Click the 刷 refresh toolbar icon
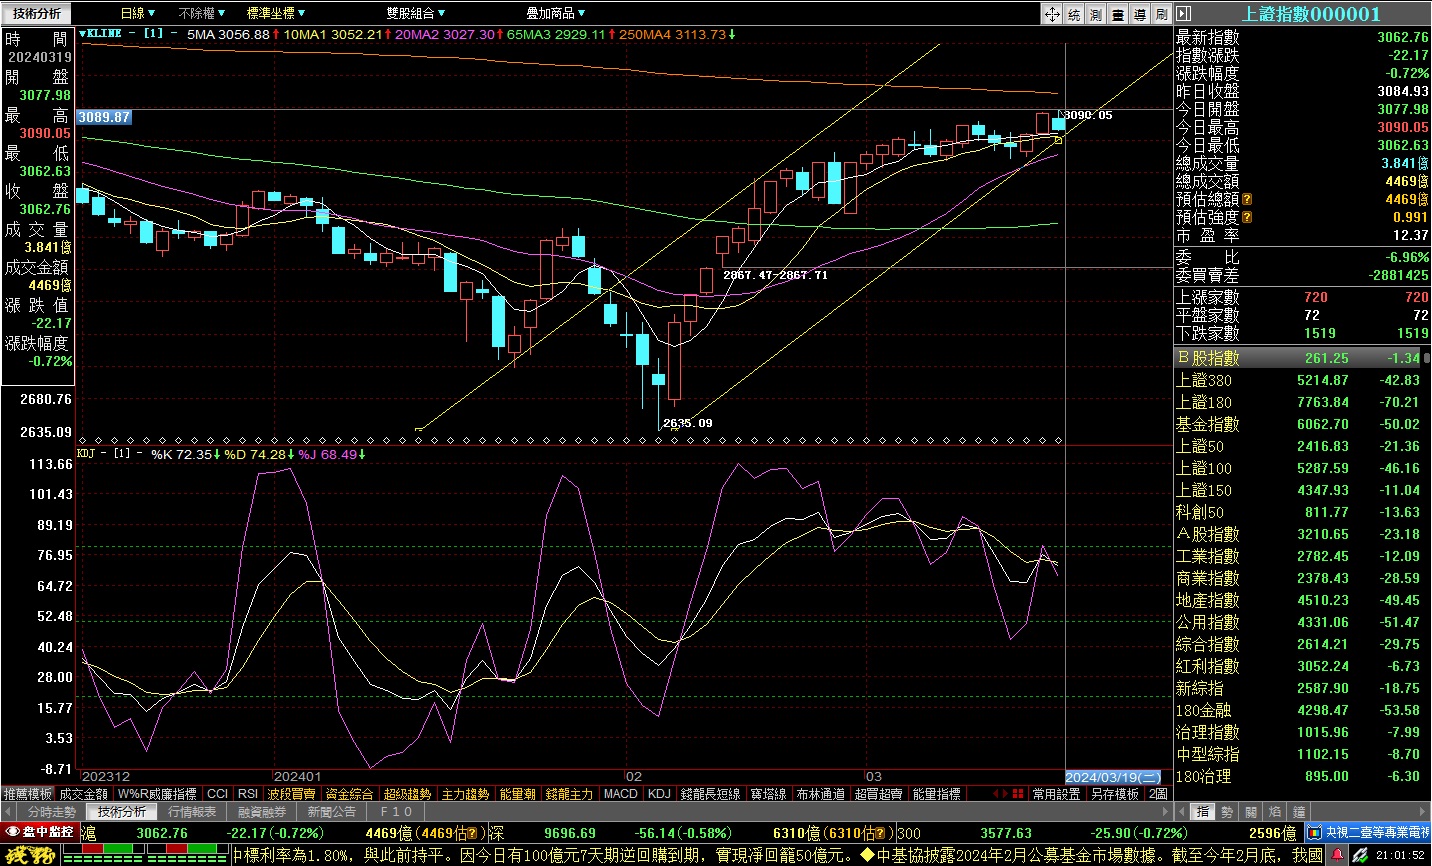The height and width of the screenshot is (866, 1432). click(x=1161, y=14)
